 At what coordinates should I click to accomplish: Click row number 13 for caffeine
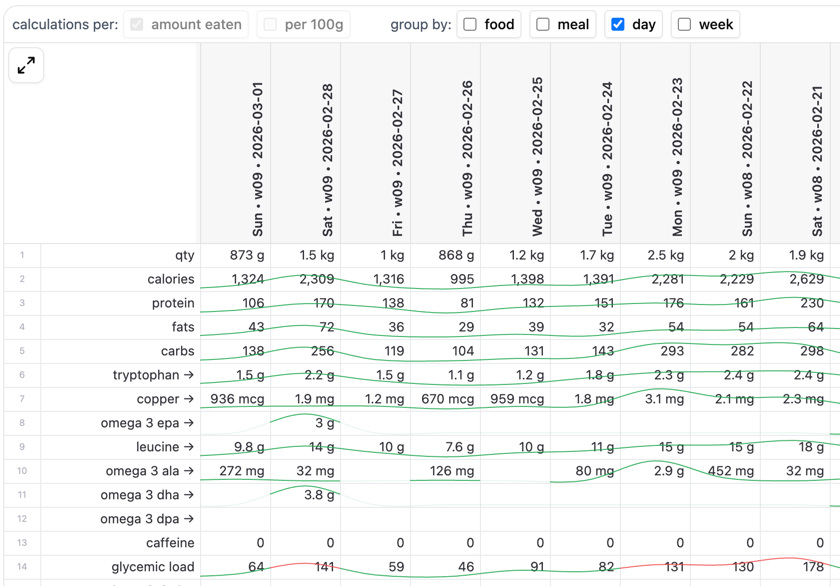coord(22,543)
